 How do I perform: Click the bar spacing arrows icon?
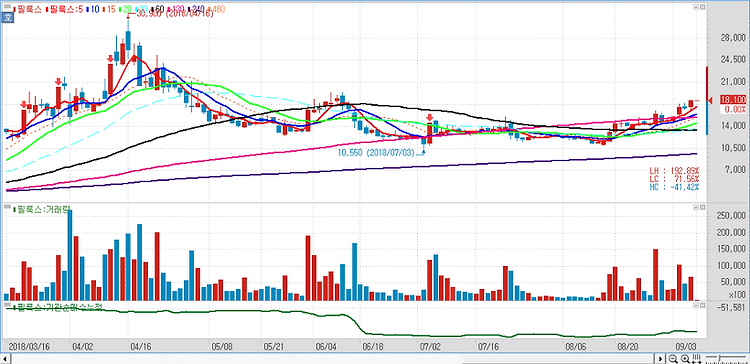tap(696, 359)
